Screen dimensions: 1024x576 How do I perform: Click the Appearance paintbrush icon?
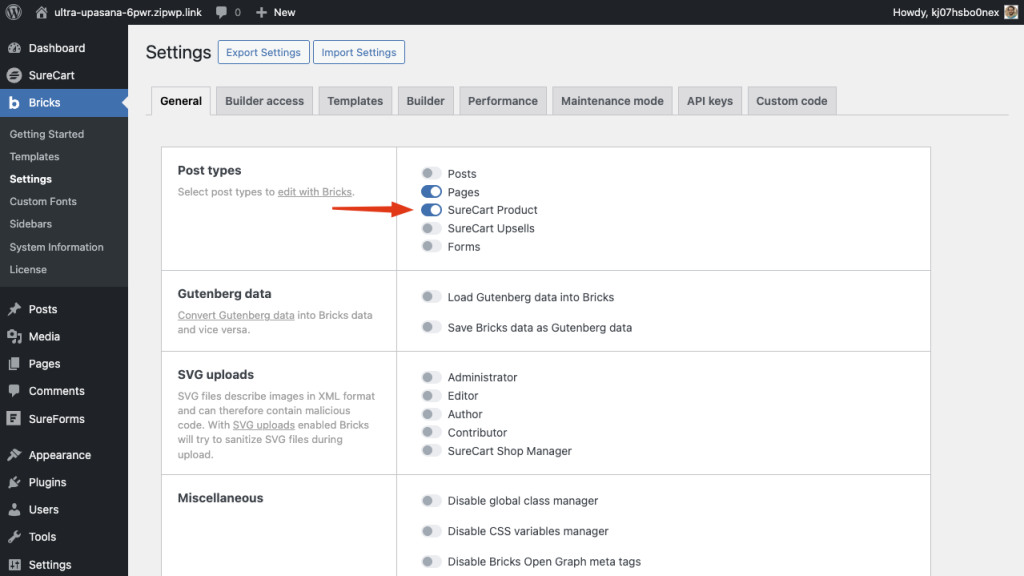pyautogui.click(x=14, y=455)
